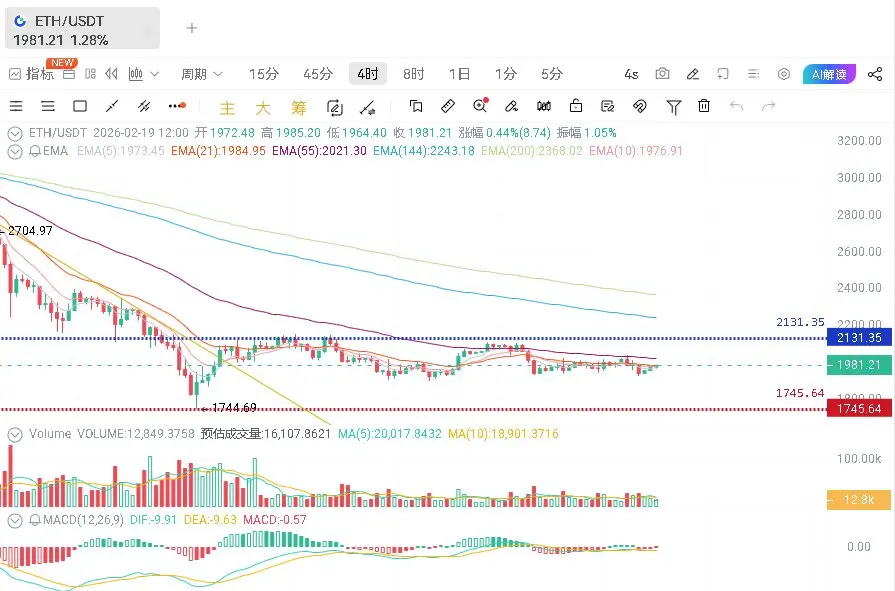
Task: Click the 大 indicator button
Action: 263,107
